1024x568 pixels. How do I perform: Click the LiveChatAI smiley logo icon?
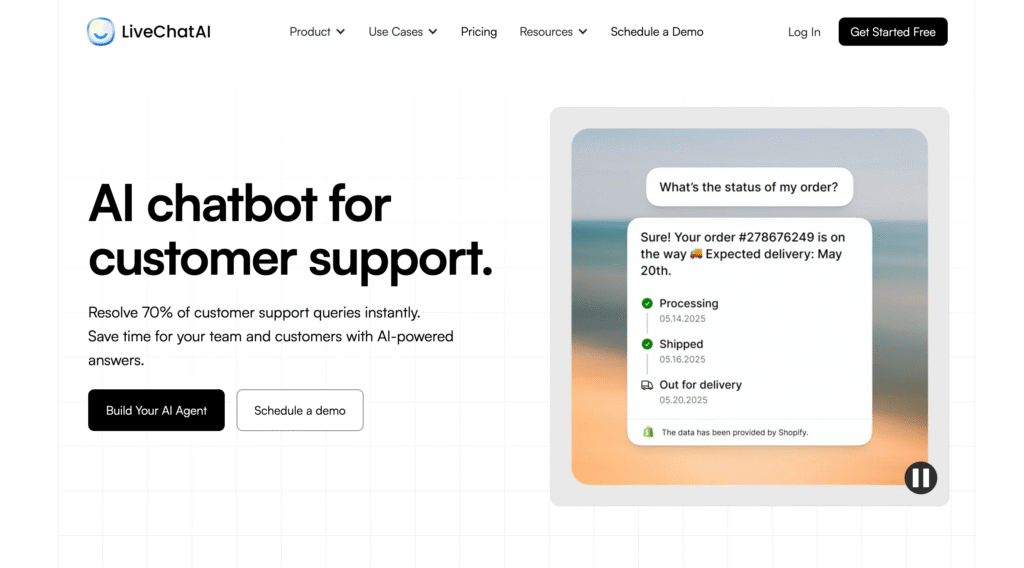pos(101,32)
